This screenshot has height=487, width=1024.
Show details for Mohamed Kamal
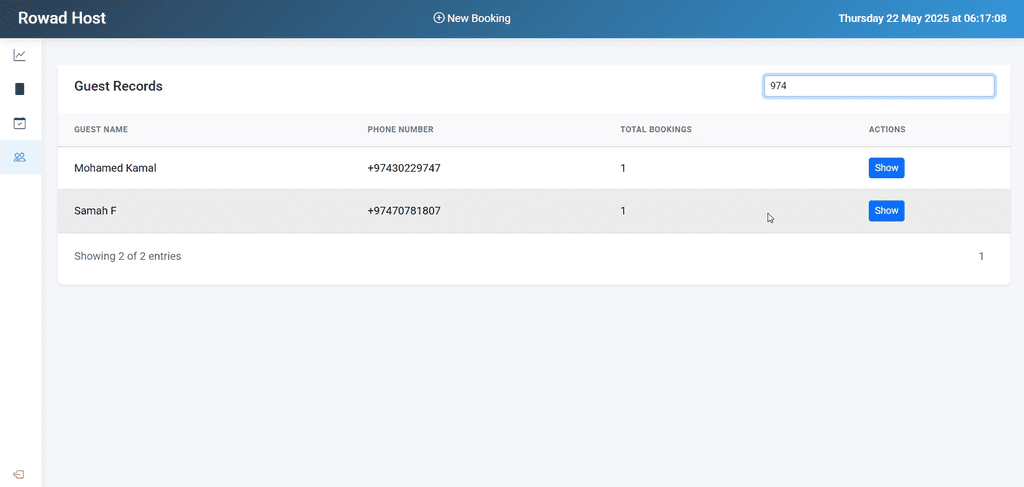[886, 168]
